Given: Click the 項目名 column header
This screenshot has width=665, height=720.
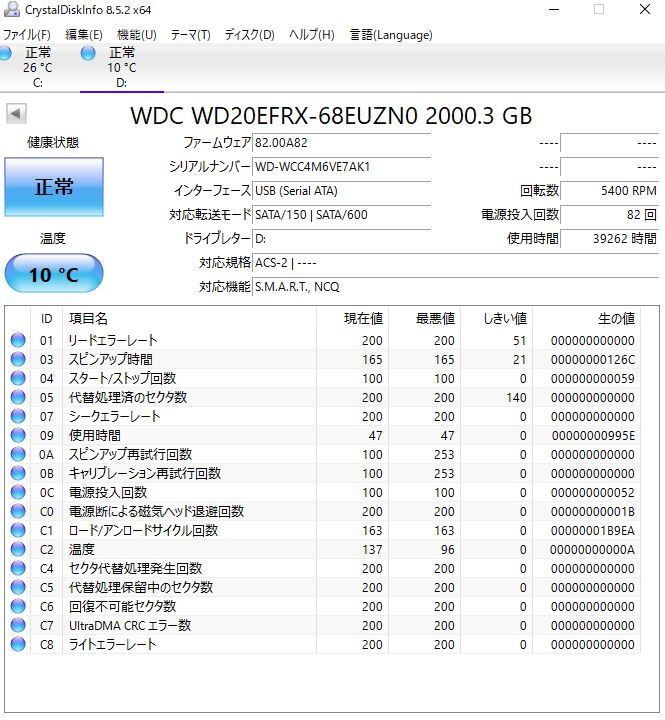Looking at the screenshot, I should click(189, 318).
